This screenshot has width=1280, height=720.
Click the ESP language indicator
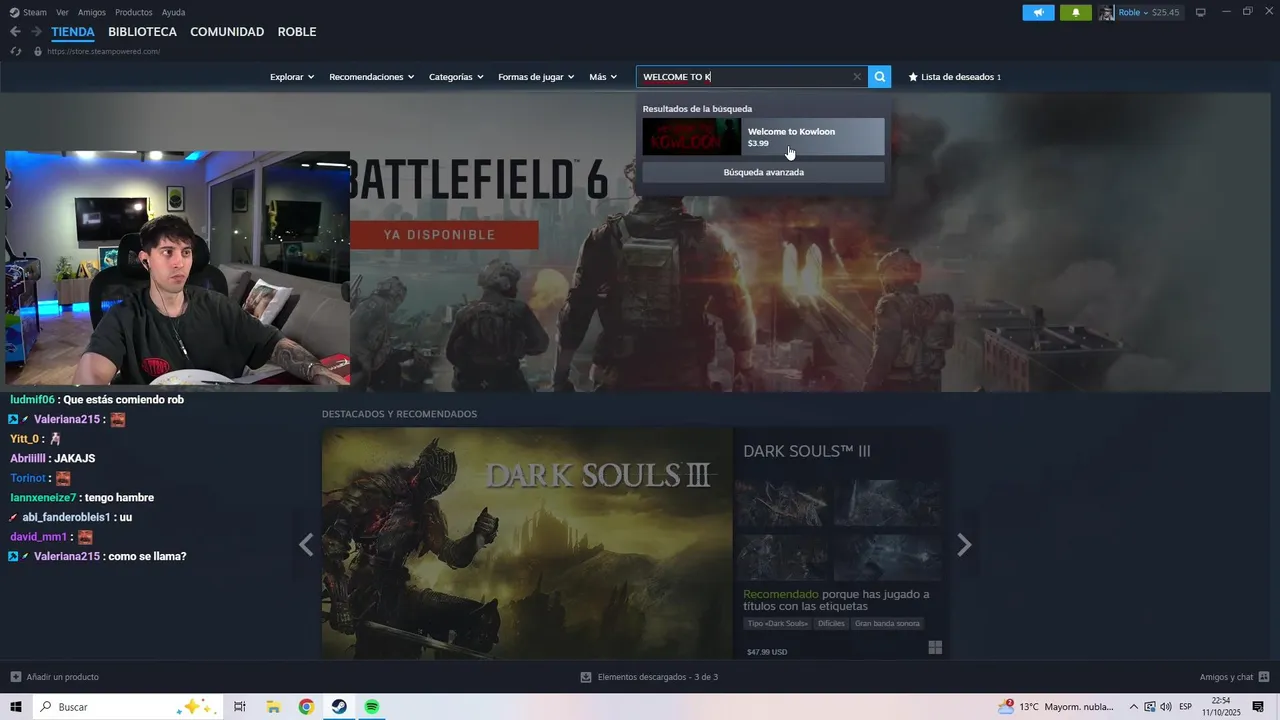(x=1185, y=707)
